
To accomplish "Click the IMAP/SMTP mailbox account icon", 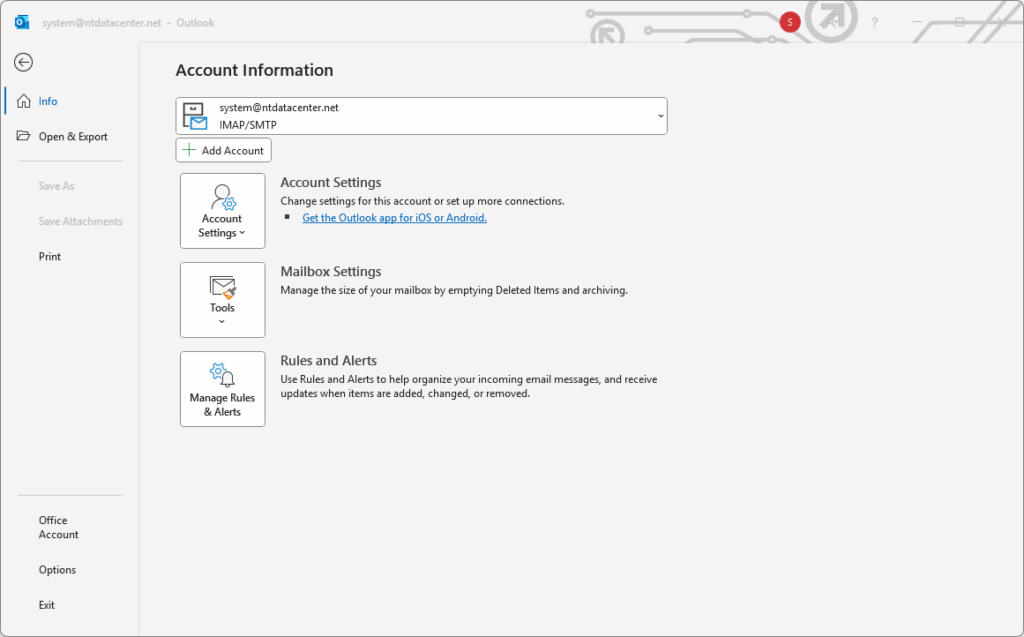I will [194, 116].
